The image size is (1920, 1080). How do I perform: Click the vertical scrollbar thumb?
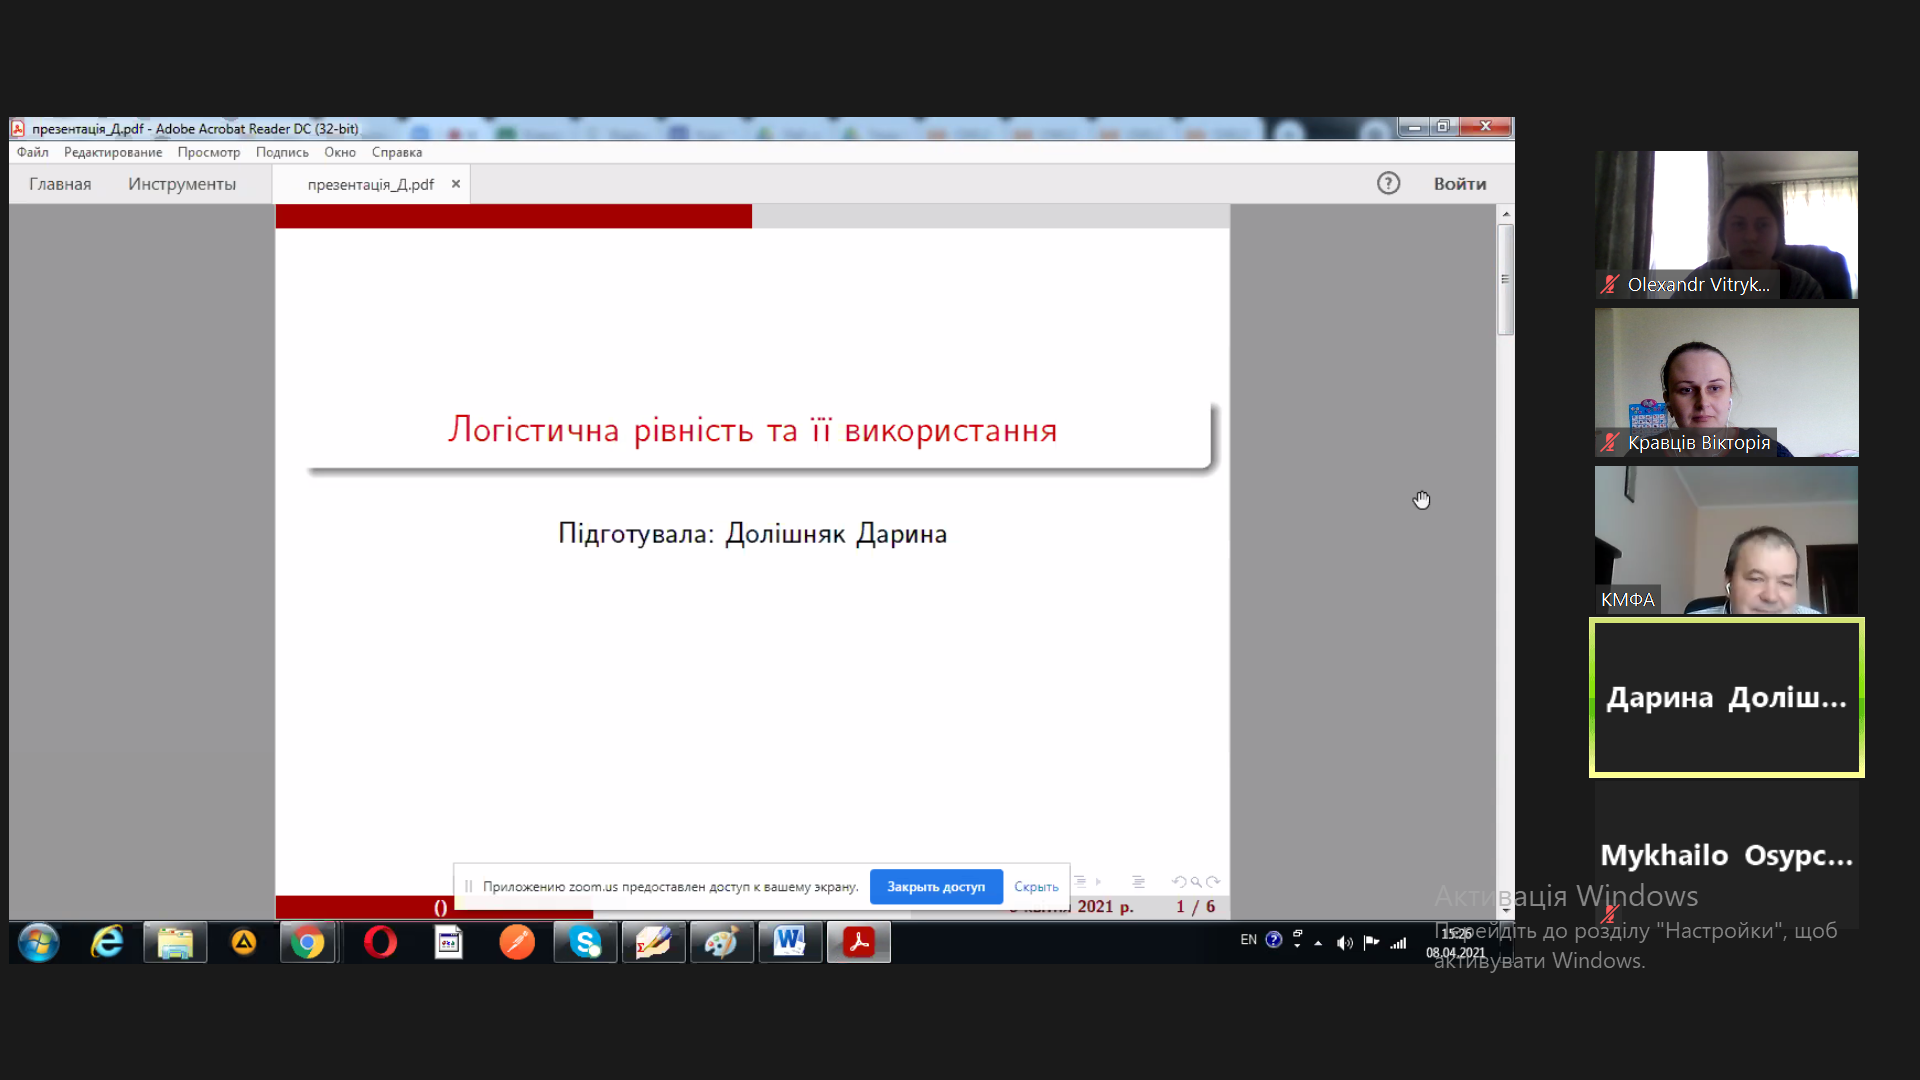(x=1505, y=280)
